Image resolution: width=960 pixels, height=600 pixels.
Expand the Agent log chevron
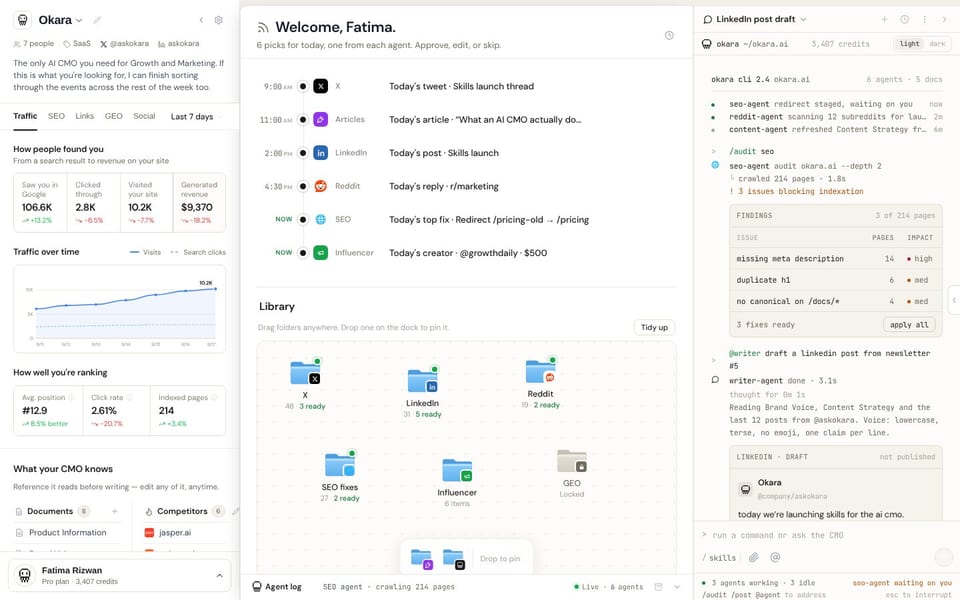tap(677, 587)
